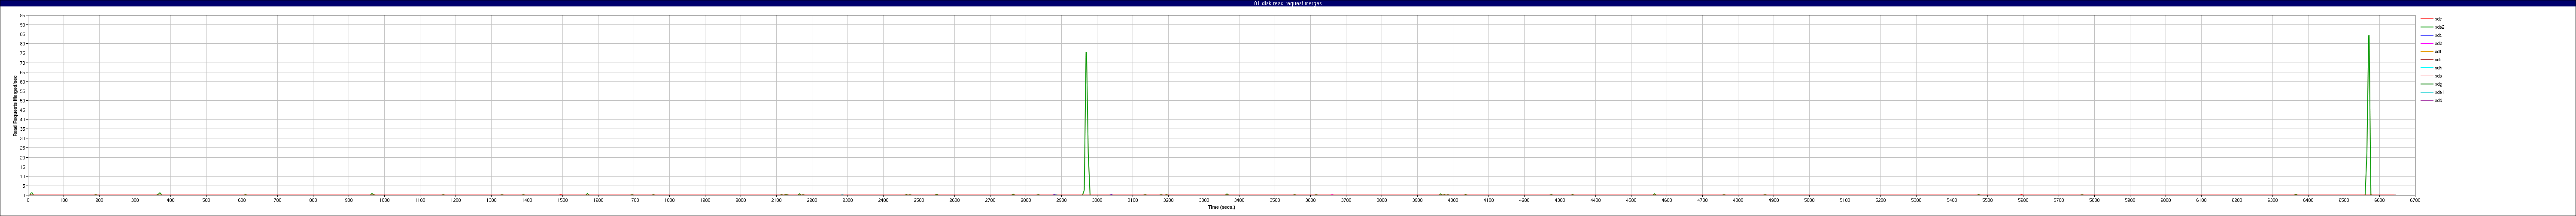Select the sdi legend label
This screenshot has width=2576, height=216.
(x=2438, y=59)
